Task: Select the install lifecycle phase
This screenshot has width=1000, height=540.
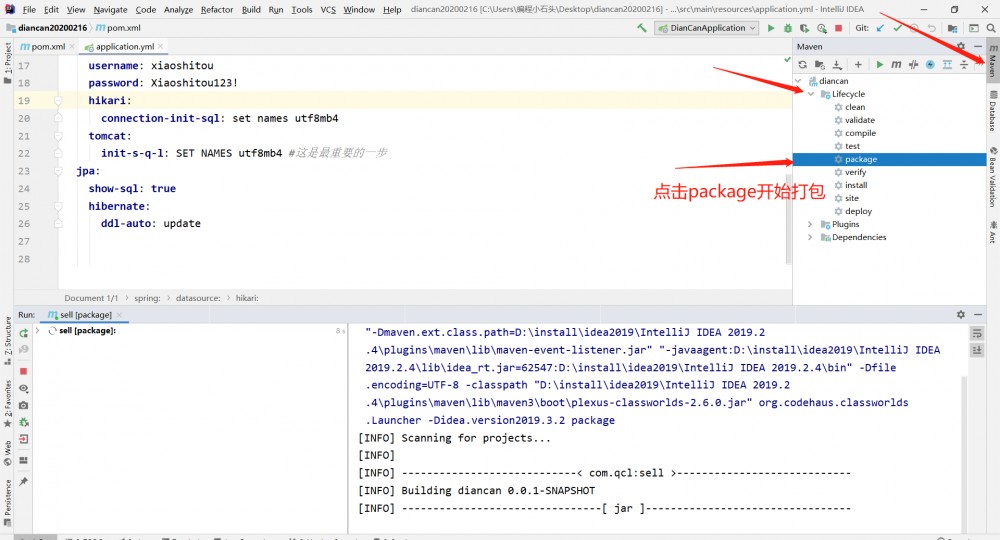Action: [x=856, y=185]
